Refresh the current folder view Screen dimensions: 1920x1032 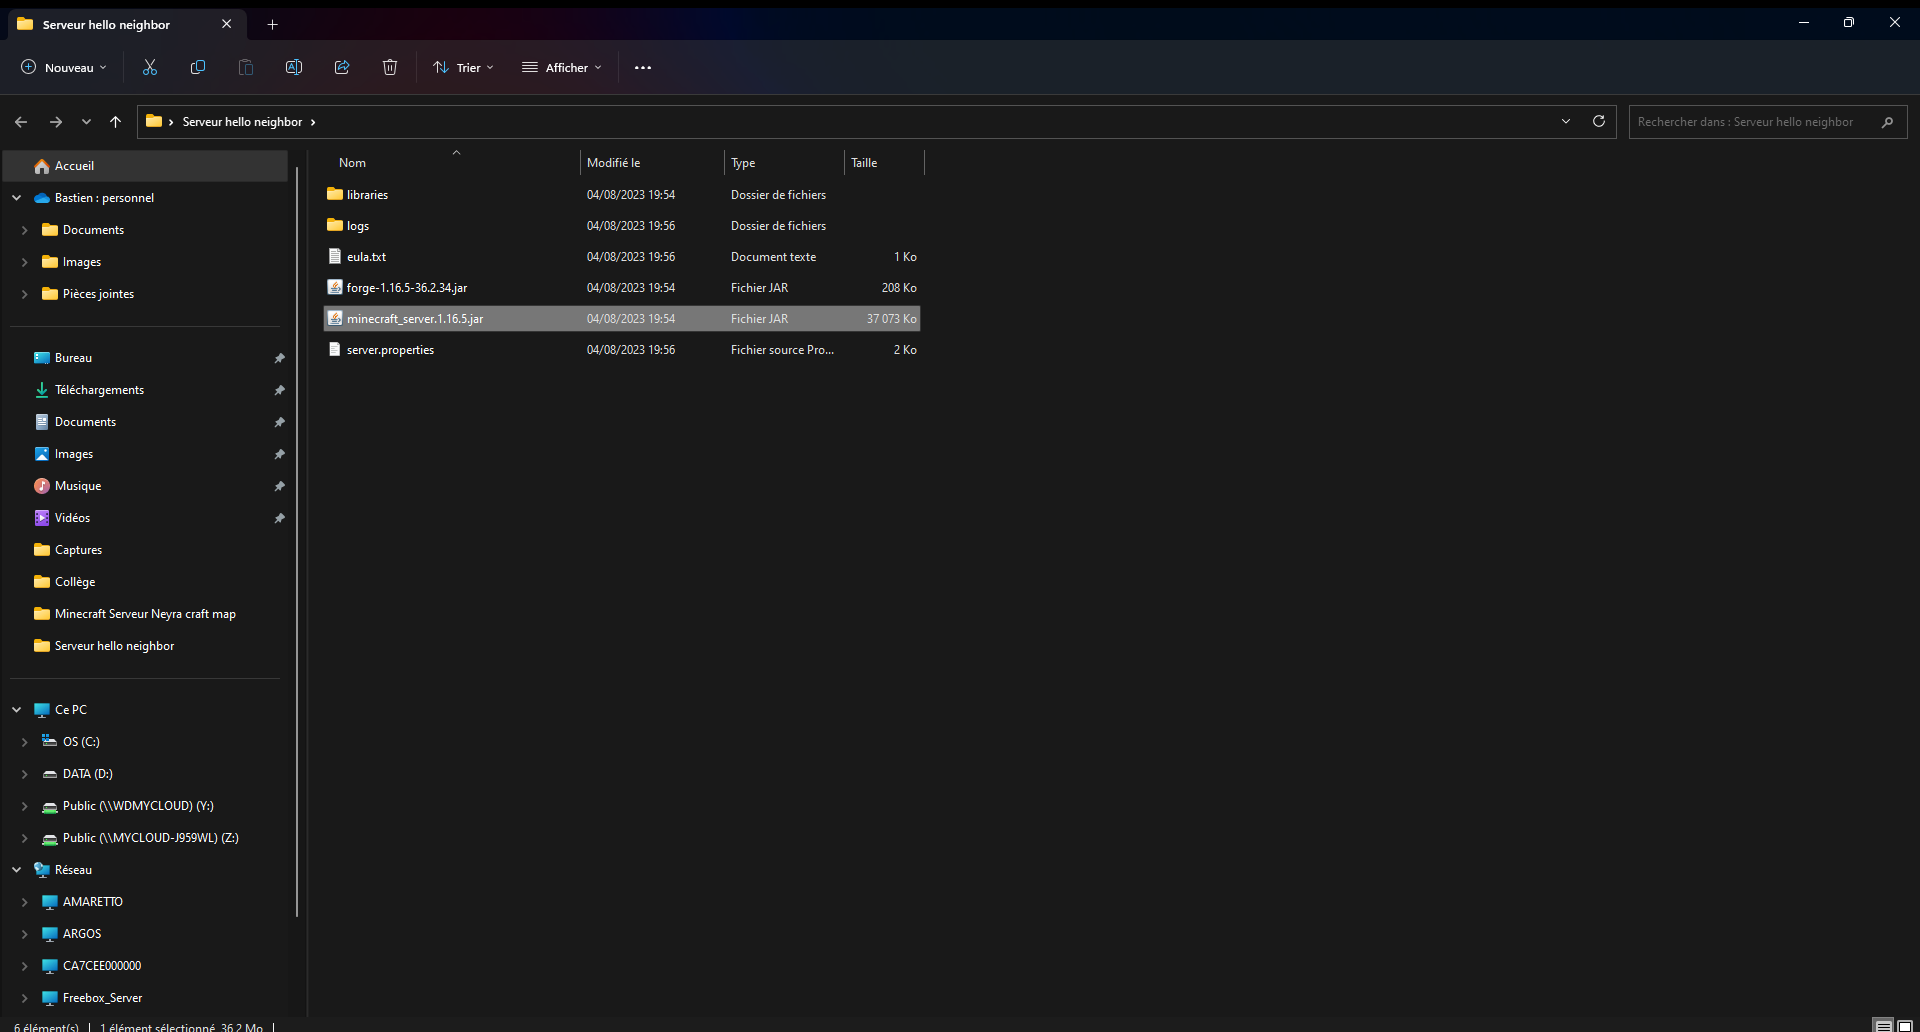coord(1599,121)
